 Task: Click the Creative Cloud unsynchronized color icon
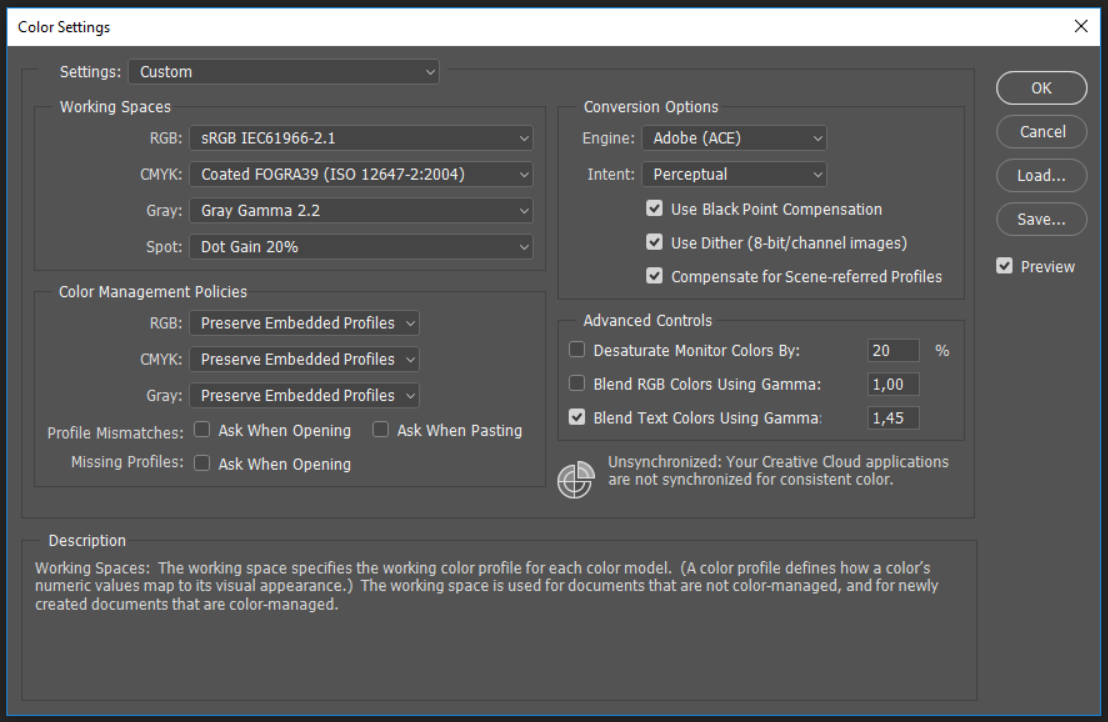pyautogui.click(x=575, y=480)
